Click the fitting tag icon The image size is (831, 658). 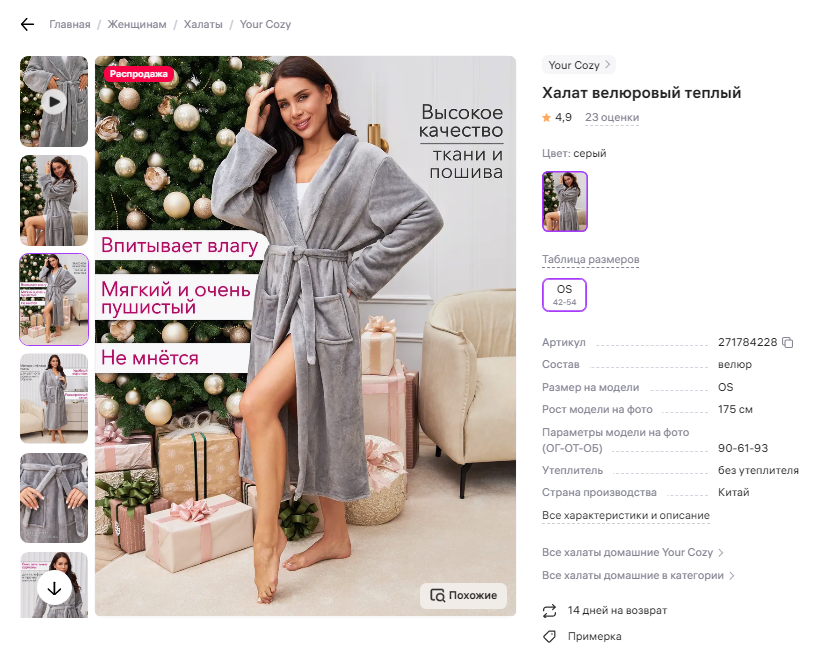click(x=550, y=637)
